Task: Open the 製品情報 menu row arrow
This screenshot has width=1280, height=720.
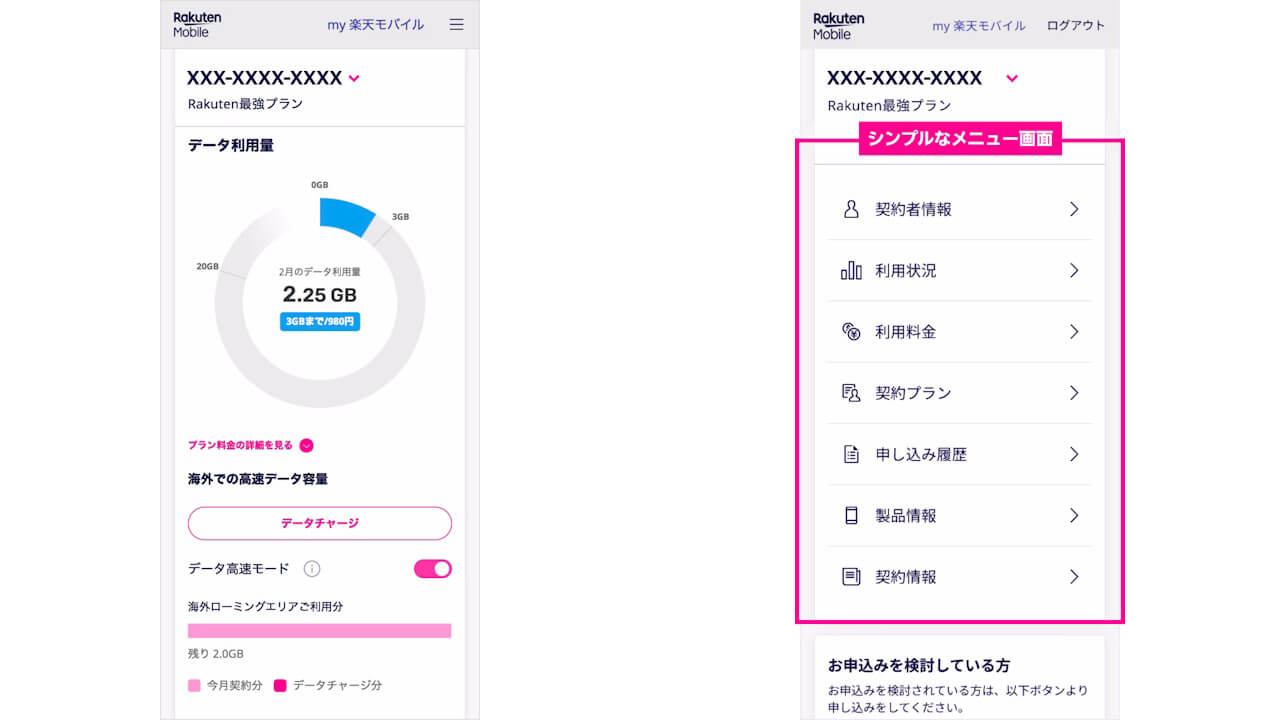Action: point(1074,516)
